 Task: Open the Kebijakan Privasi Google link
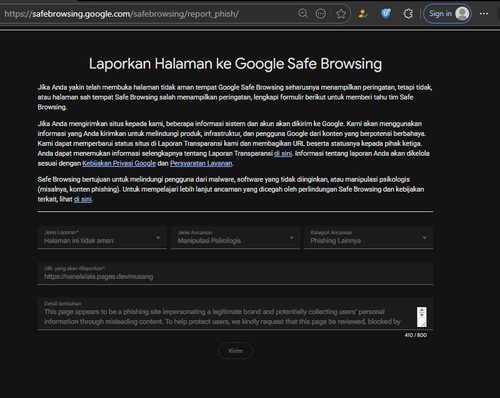[119, 163]
